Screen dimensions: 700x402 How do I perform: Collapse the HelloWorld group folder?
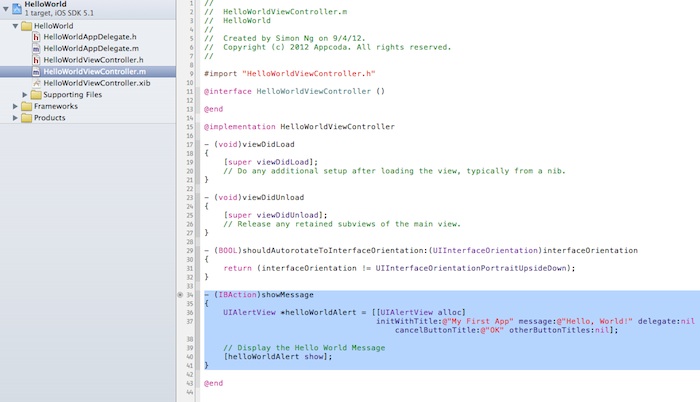[x=13, y=25]
